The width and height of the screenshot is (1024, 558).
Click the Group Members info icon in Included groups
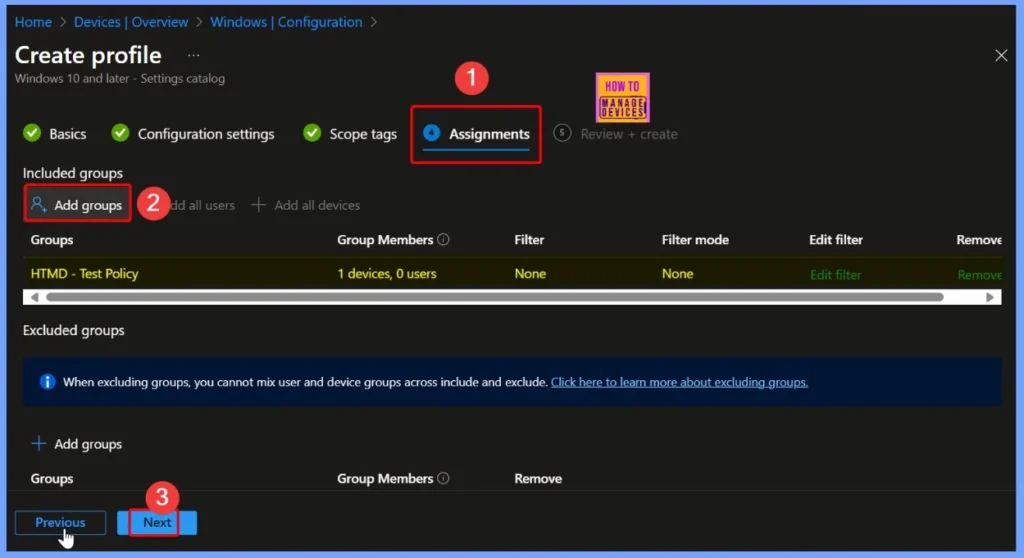[x=444, y=240]
